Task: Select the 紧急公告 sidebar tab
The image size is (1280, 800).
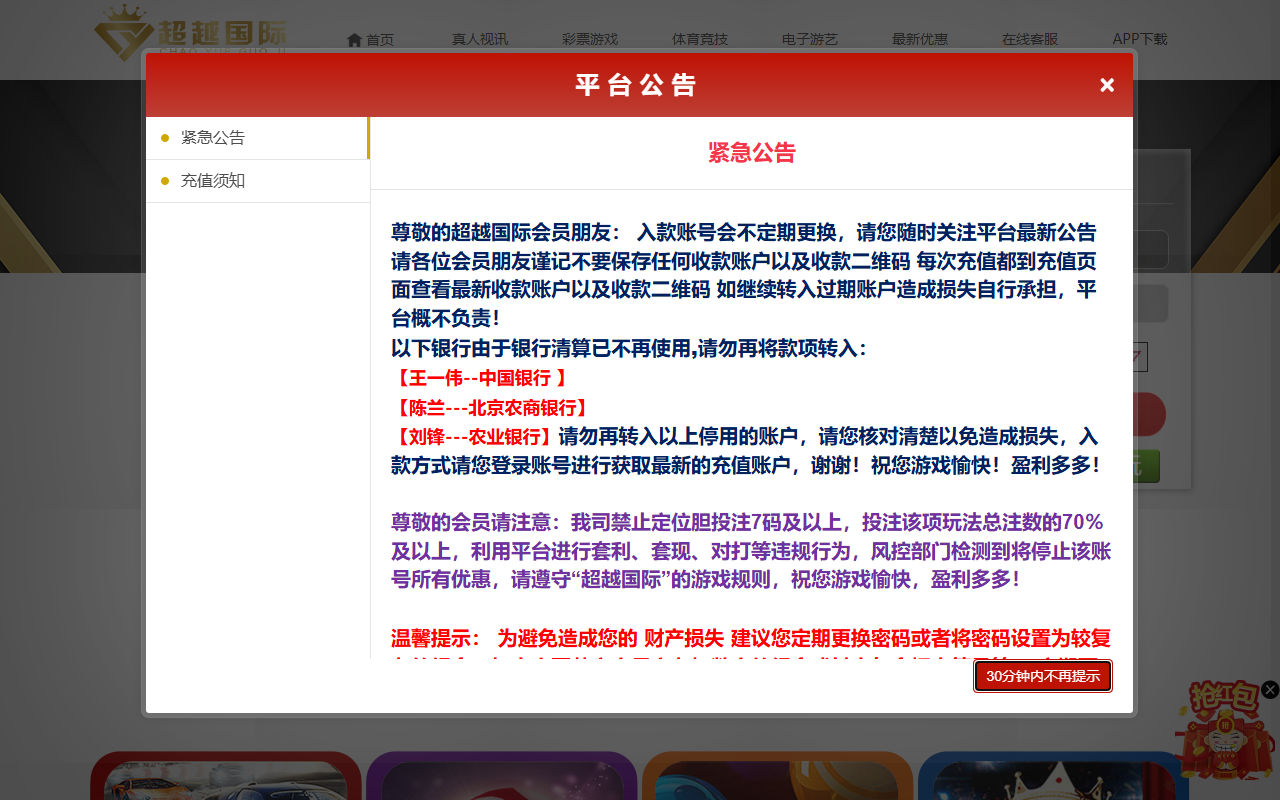Action: click(x=257, y=138)
